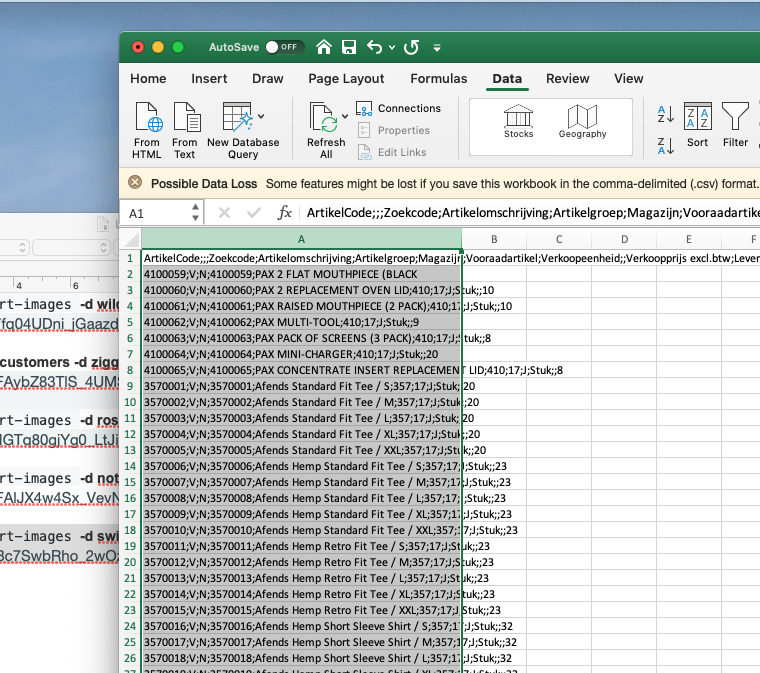Click the Cancel X formula bar icon

pyautogui.click(x=224, y=213)
